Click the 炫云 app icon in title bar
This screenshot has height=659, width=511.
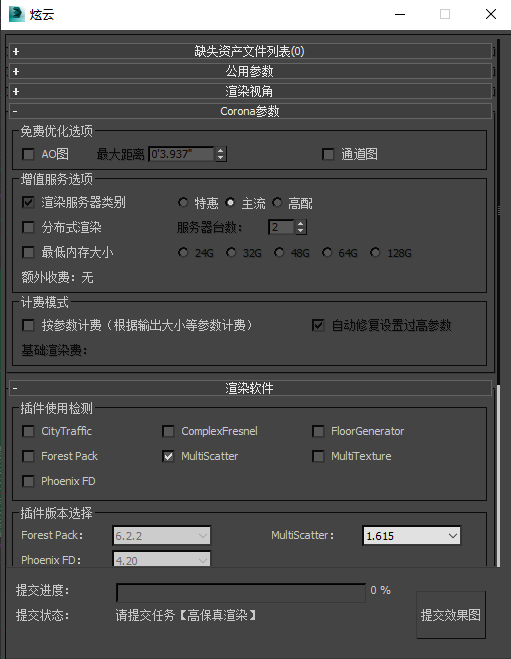point(16,14)
